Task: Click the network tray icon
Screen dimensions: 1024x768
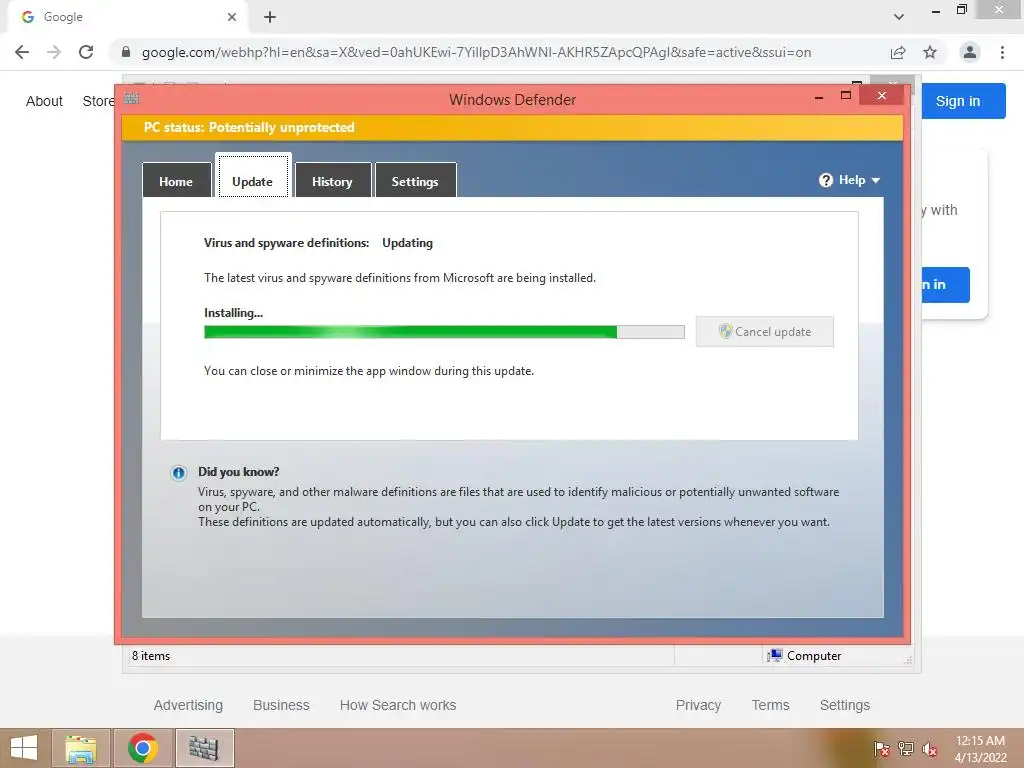Action: (906, 748)
